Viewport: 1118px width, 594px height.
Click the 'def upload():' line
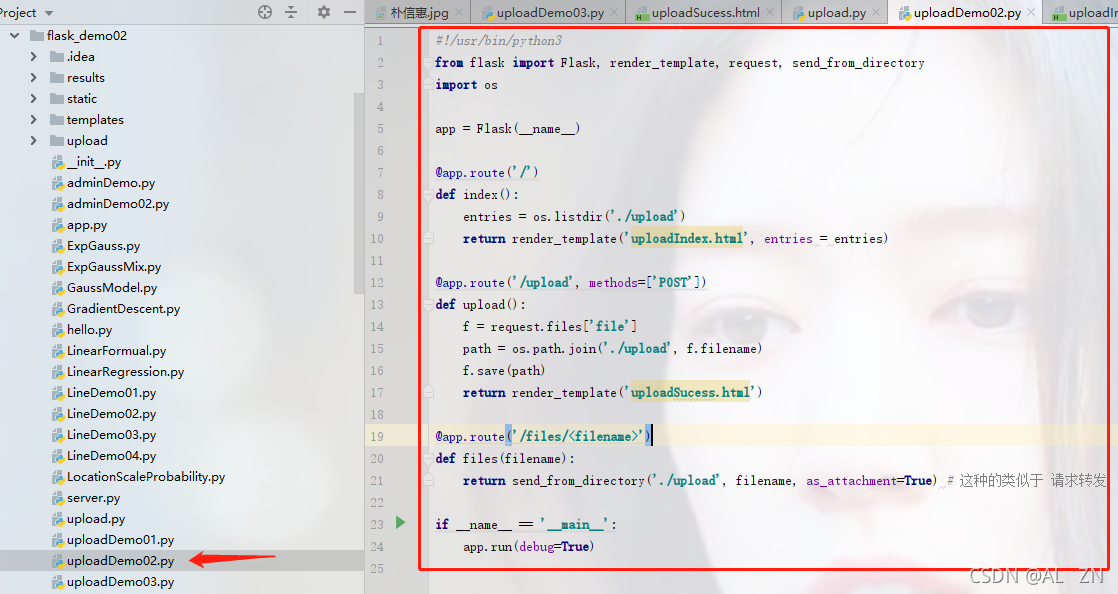481,304
